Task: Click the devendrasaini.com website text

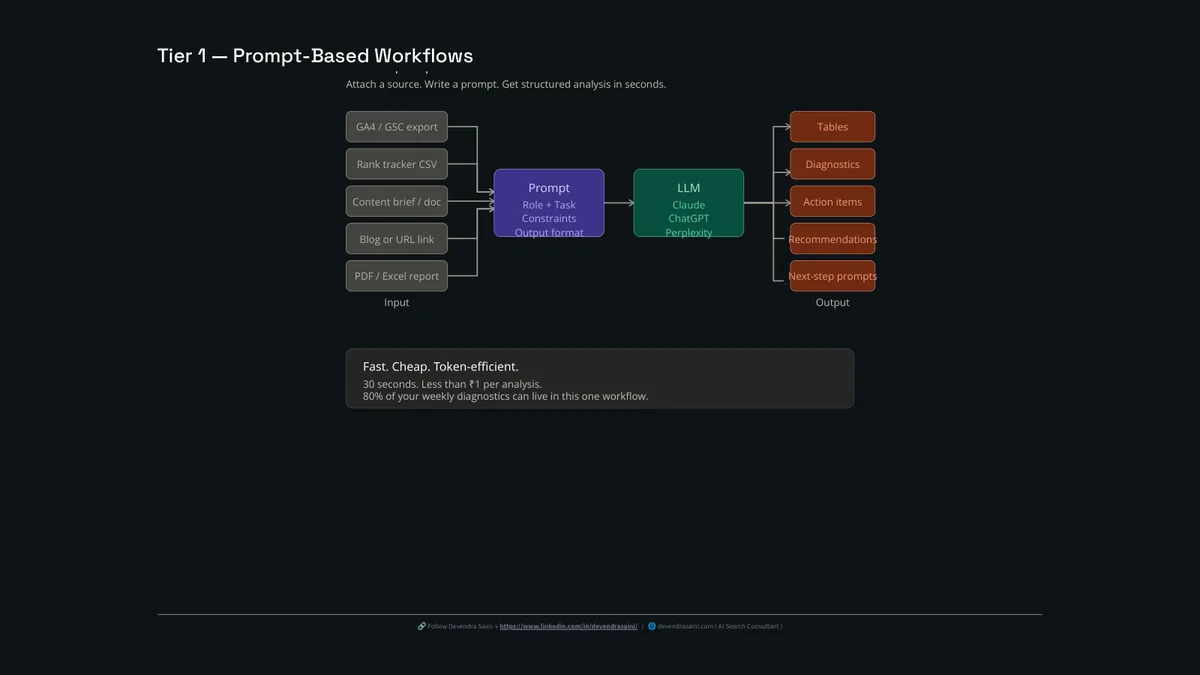Action: point(685,626)
